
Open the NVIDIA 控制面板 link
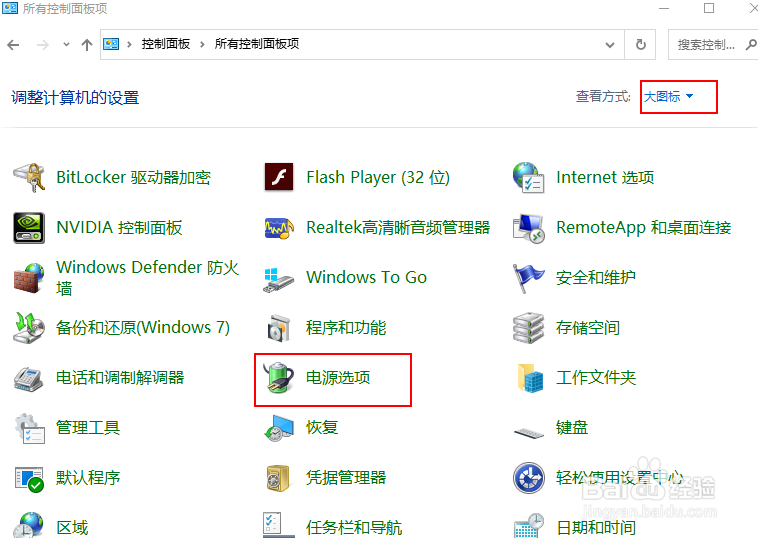click(x=119, y=228)
